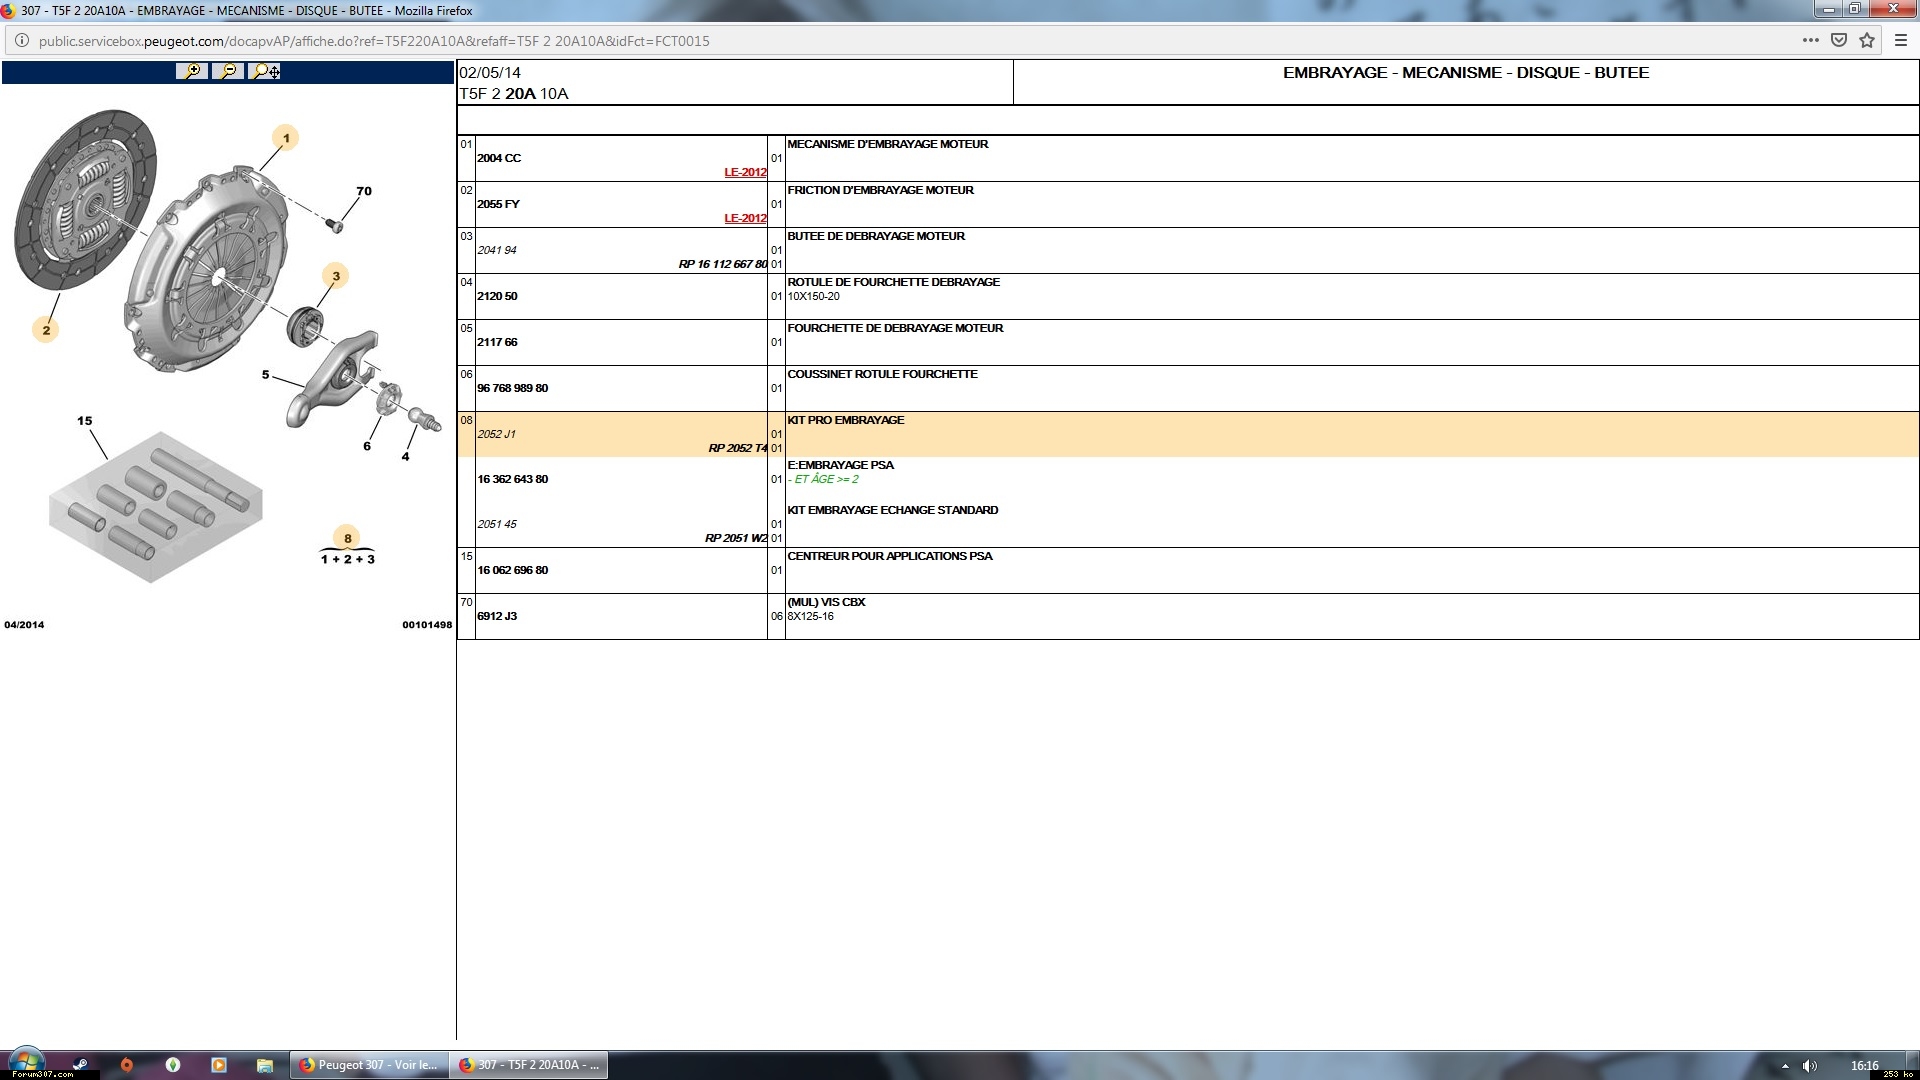This screenshot has height=1080, width=1920.
Task: Open Steam from the taskbar
Action: point(80,1064)
